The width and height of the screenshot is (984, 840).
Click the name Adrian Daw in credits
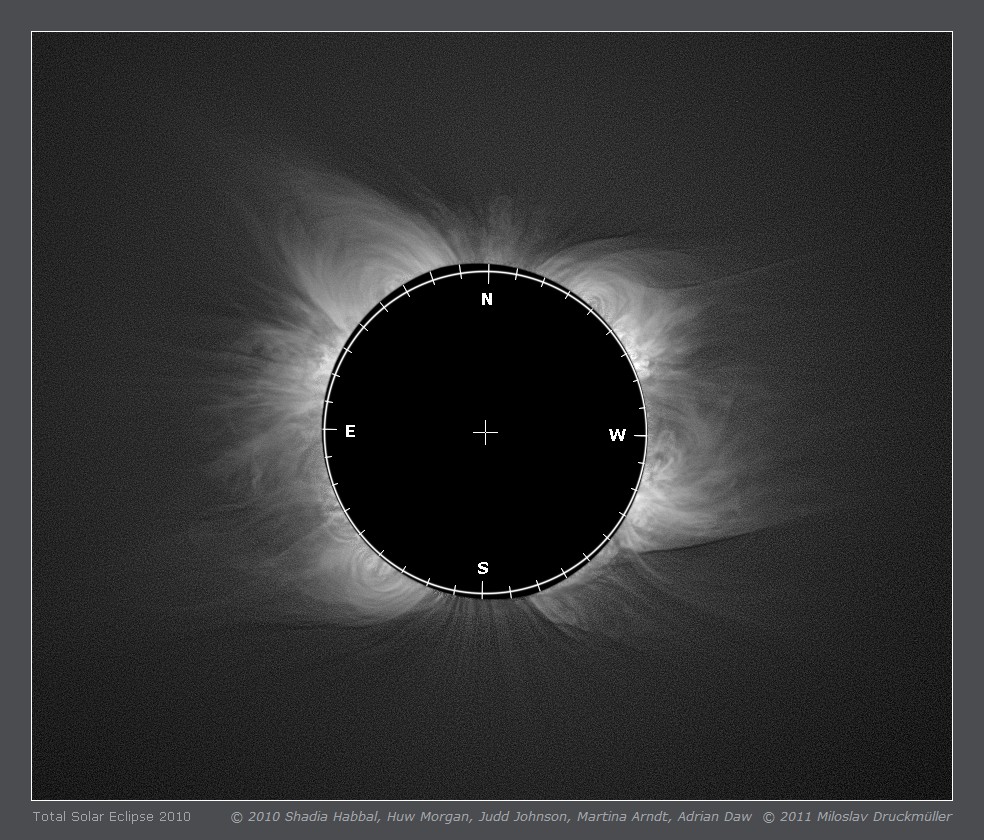tap(714, 817)
